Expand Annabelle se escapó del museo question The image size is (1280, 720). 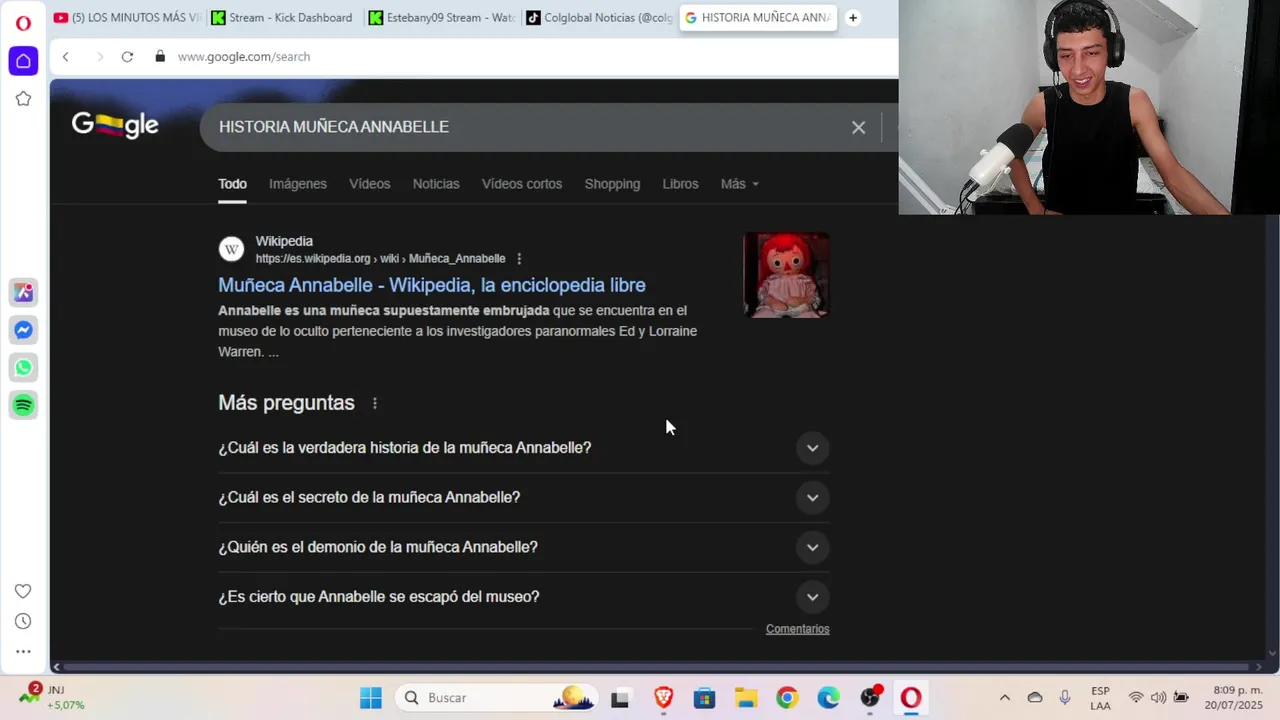point(524,597)
